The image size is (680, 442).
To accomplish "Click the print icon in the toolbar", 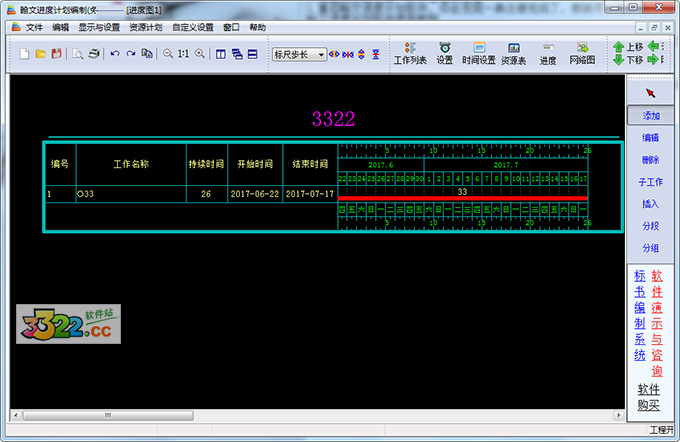I will [93, 53].
